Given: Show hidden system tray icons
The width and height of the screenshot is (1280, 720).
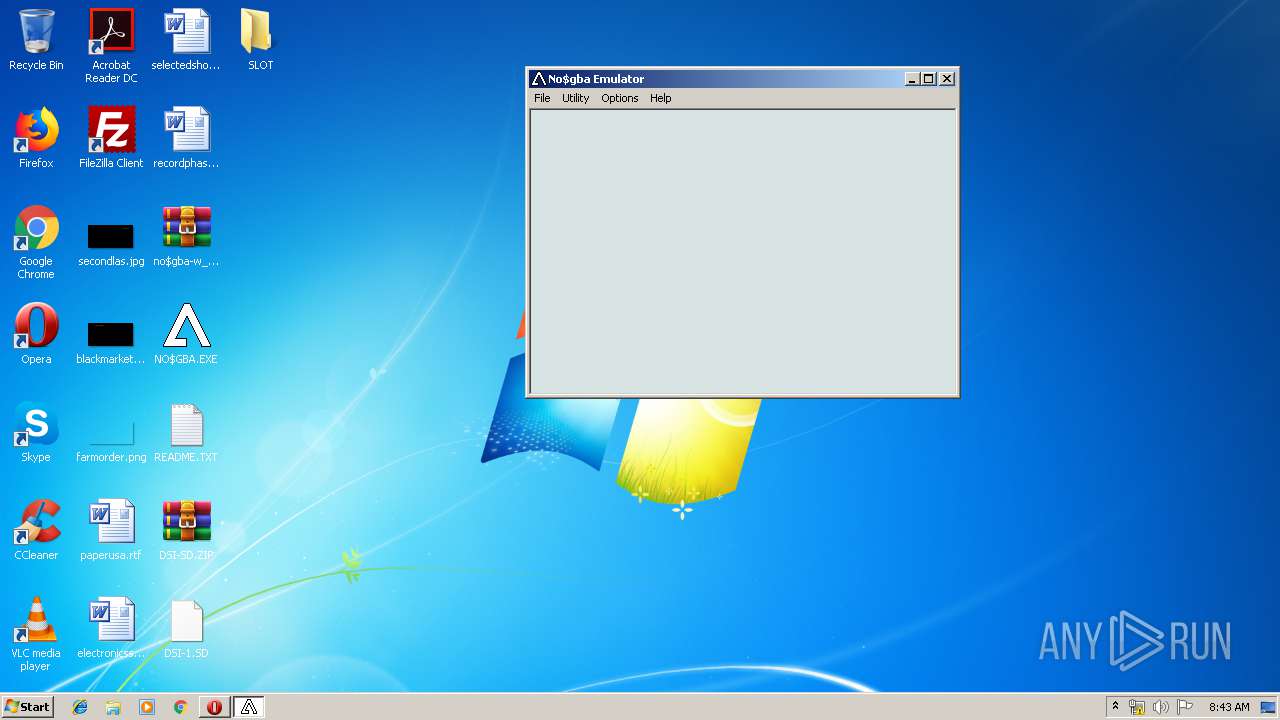Looking at the screenshot, I should click(x=1115, y=707).
